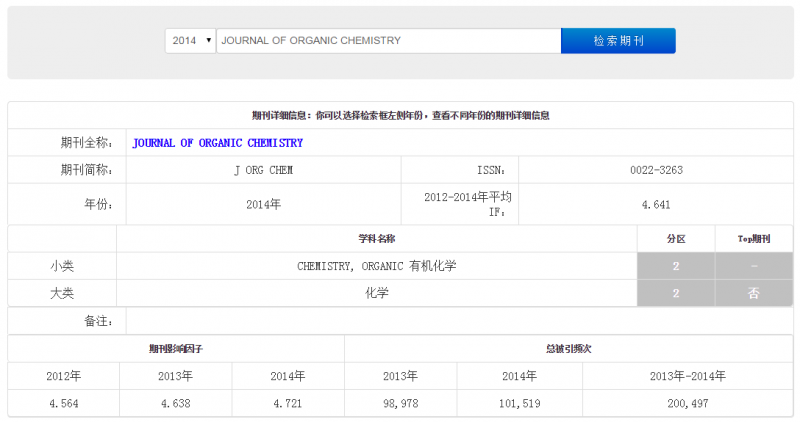The image size is (800, 422).
Task: Click the 小类 row label
Action: click(62, 266)
